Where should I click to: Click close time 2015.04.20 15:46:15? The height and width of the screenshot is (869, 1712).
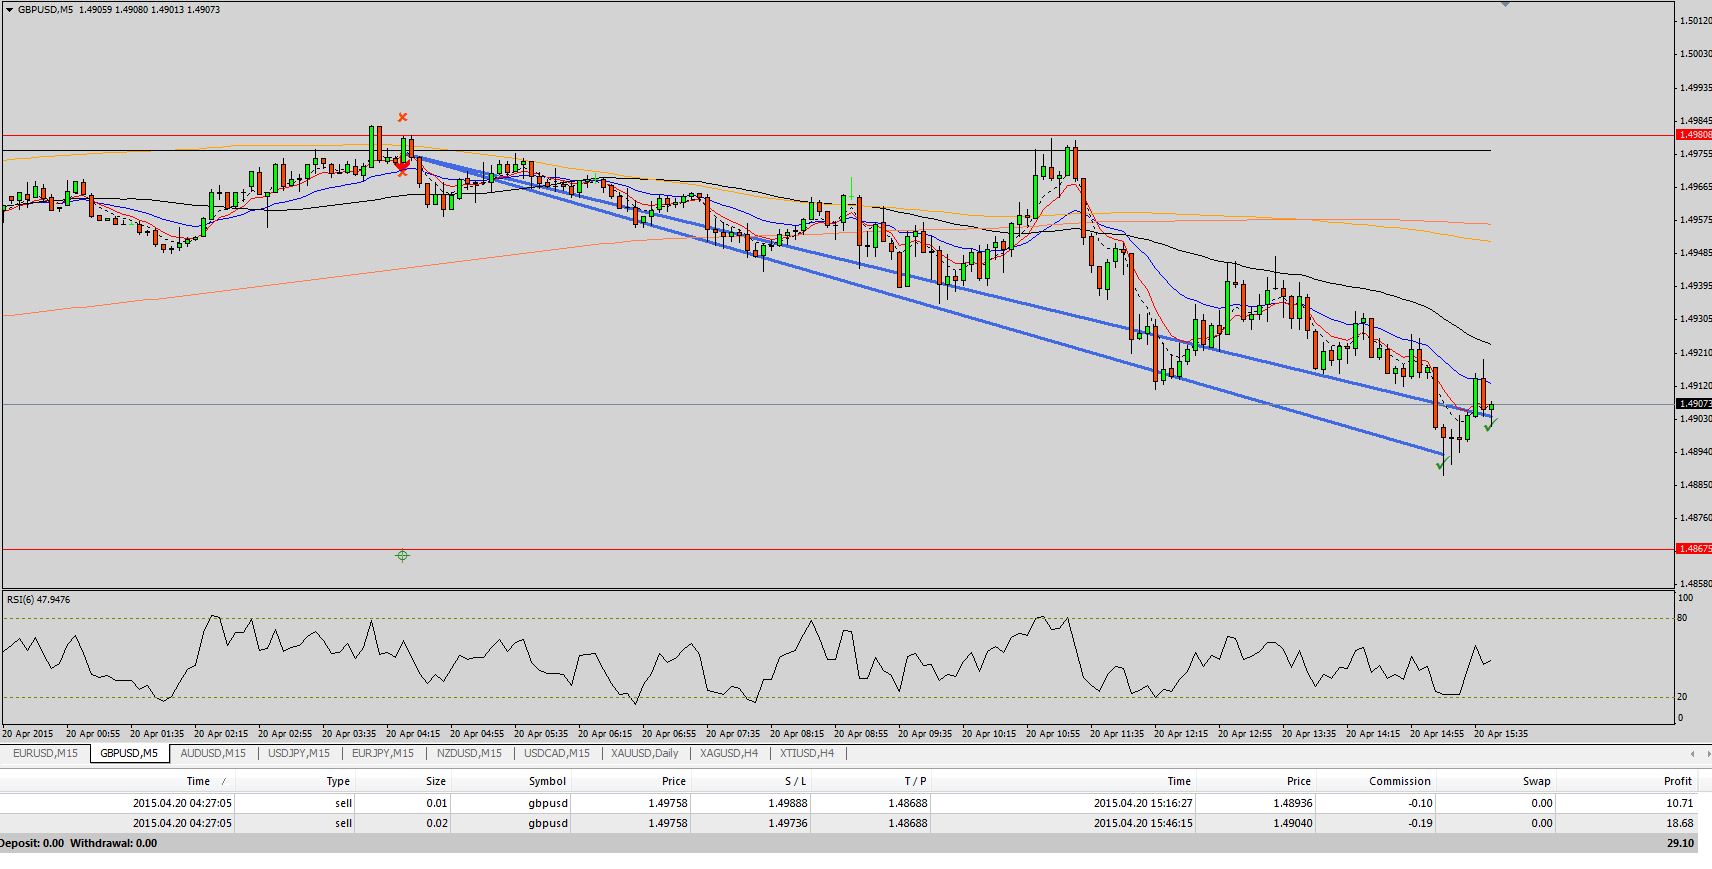[1143, 823]
